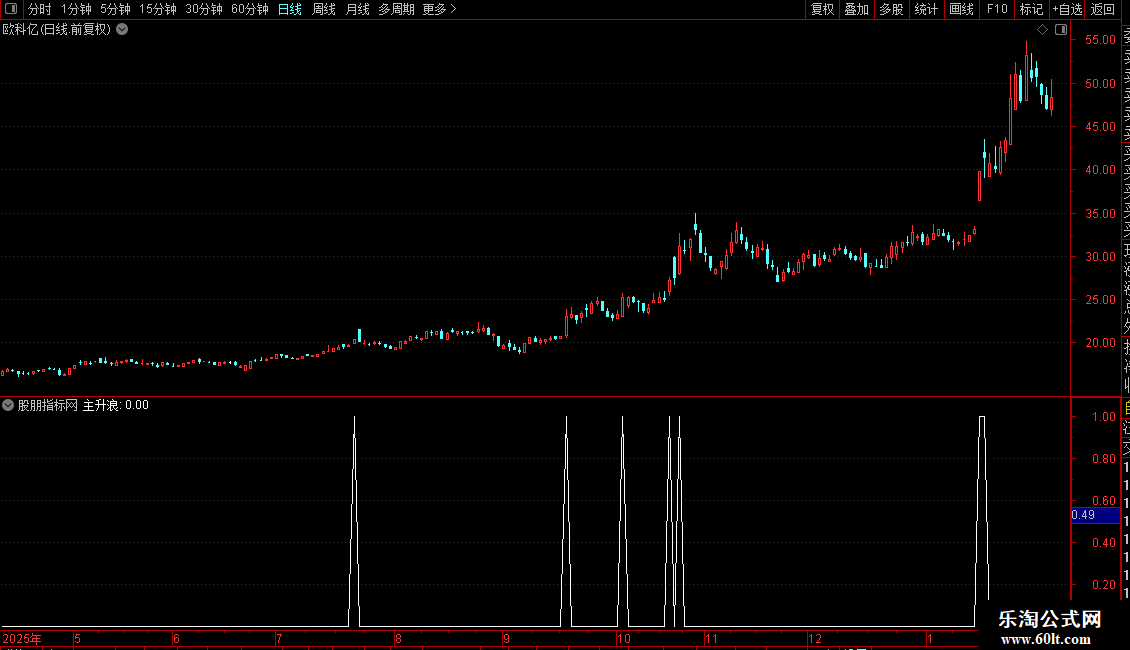Open the 复权 adjustment menu
This screenshot has width=1130, height=650.
click(x=822, y=9)
